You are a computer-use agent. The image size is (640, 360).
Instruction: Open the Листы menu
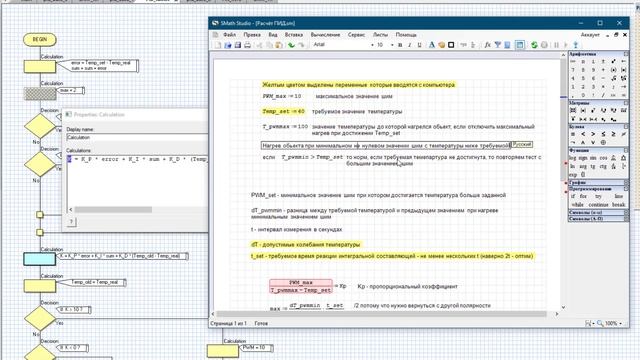[380, 35]
